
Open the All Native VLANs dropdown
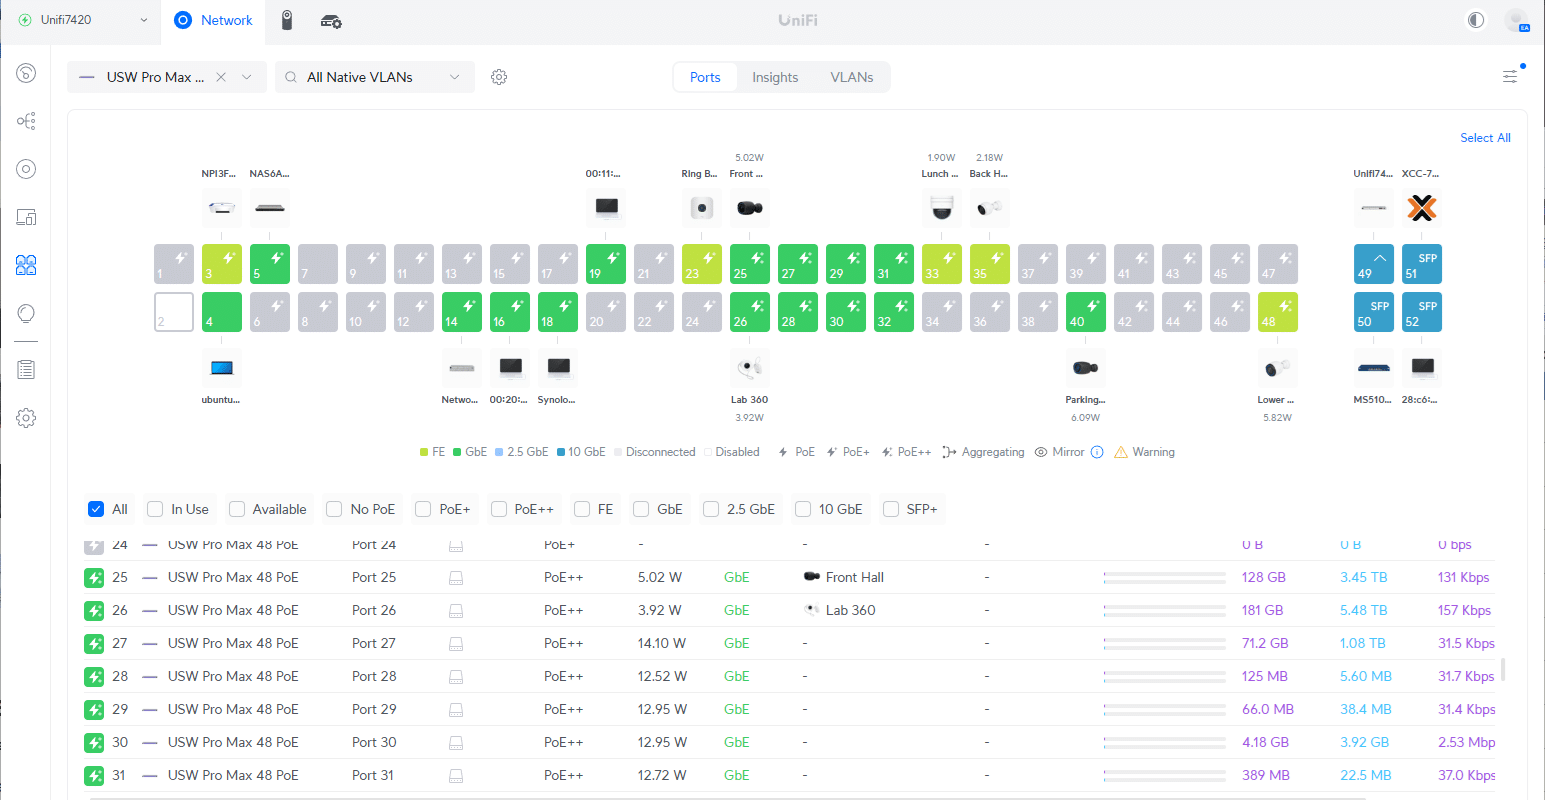(x=375, y=77)
